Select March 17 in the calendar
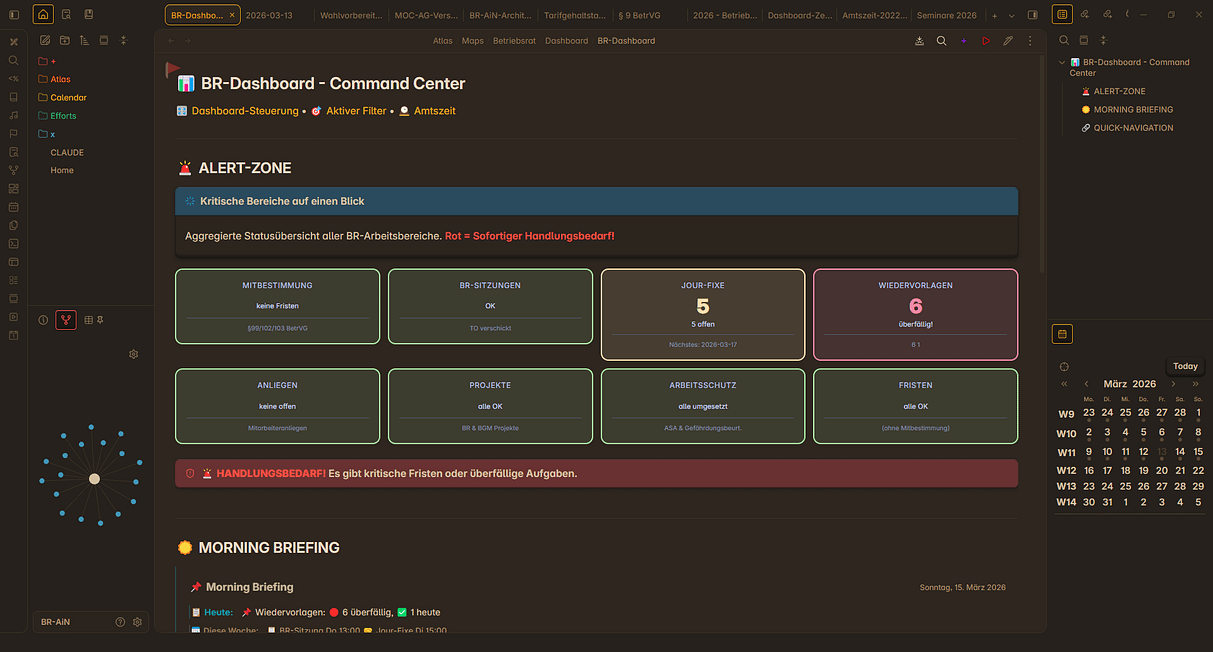 click(1107, 470)
